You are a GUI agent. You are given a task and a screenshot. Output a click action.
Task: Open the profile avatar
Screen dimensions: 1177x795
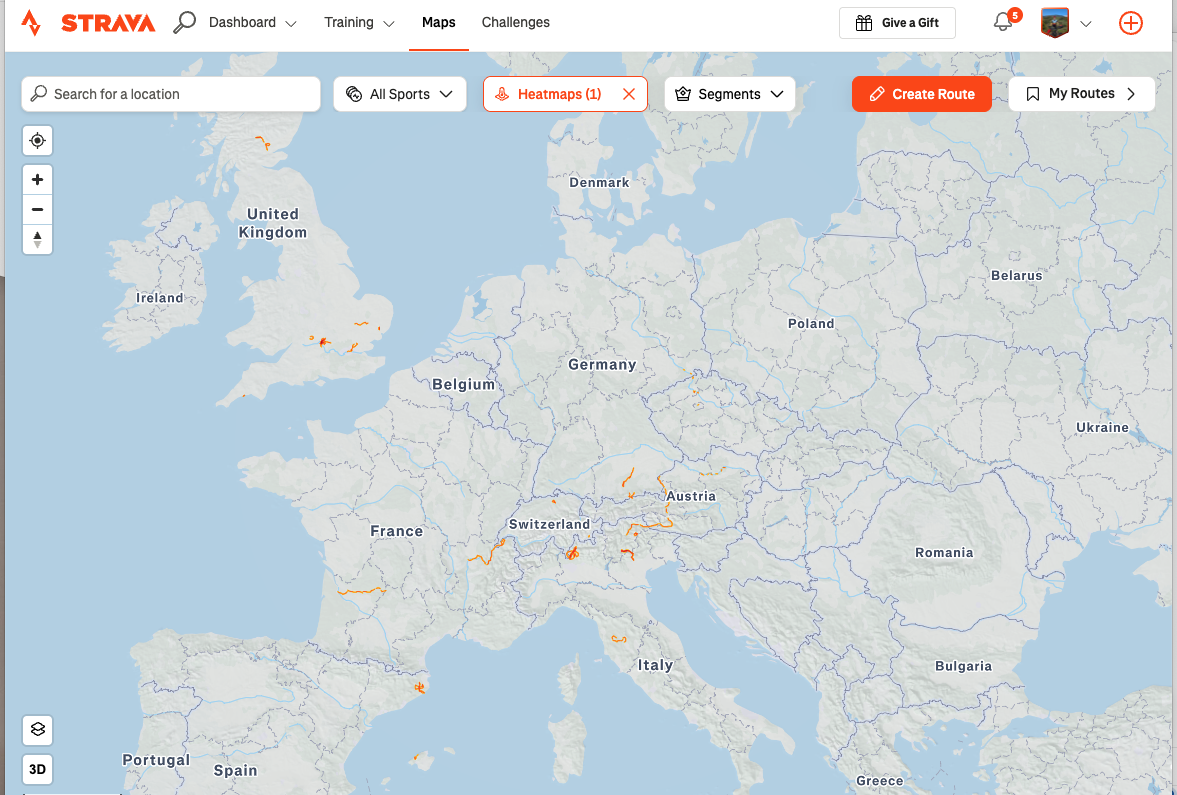tap(1055, 23)
